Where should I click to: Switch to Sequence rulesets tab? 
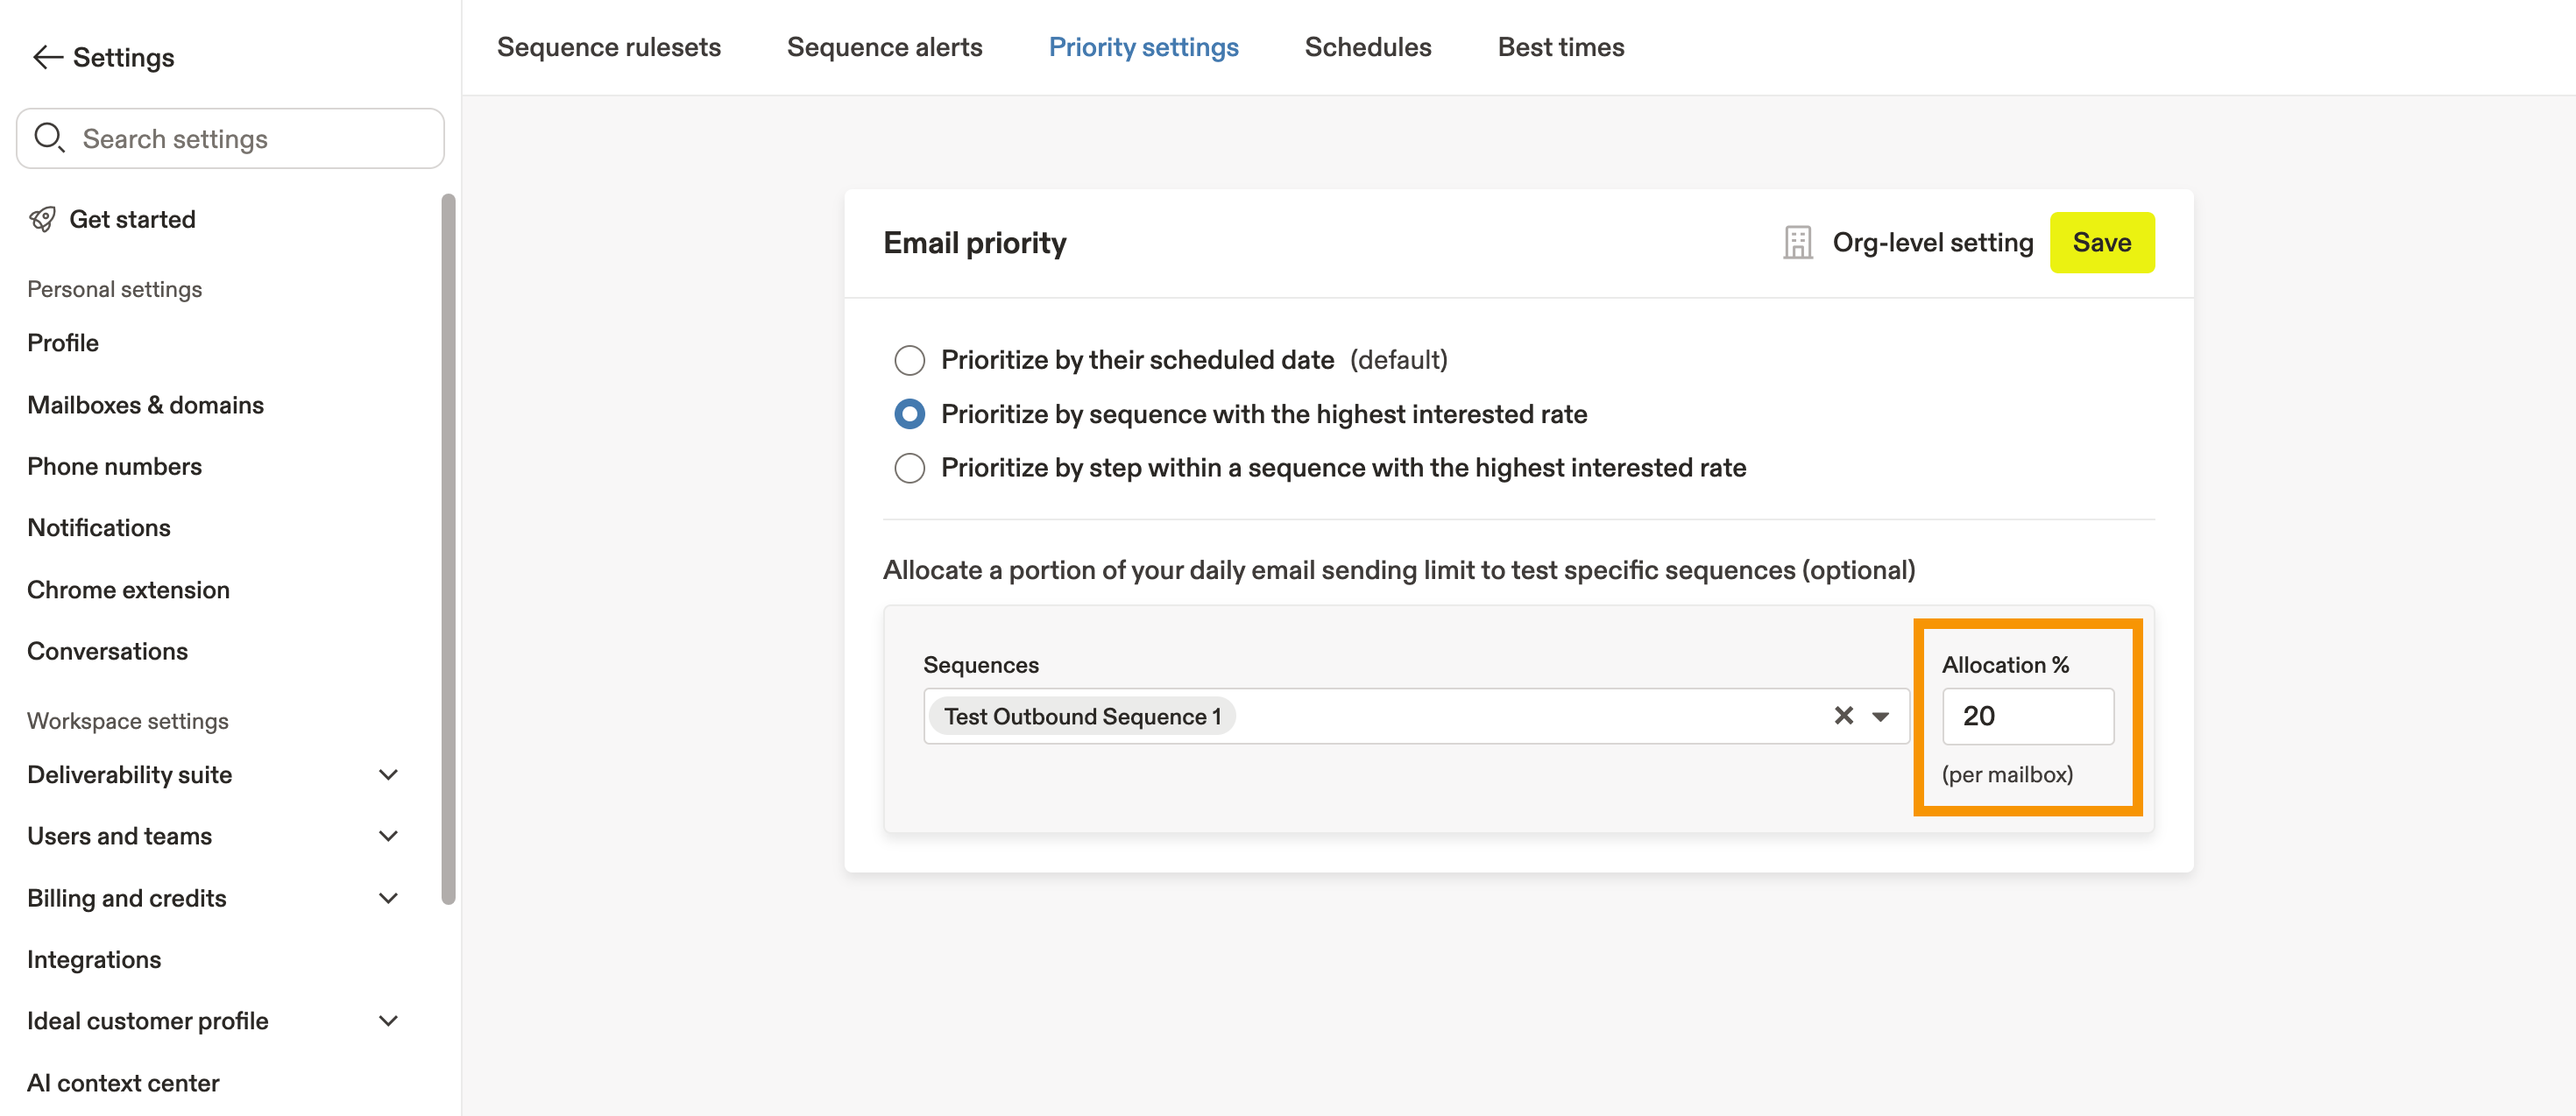click(x=608, y=47)
